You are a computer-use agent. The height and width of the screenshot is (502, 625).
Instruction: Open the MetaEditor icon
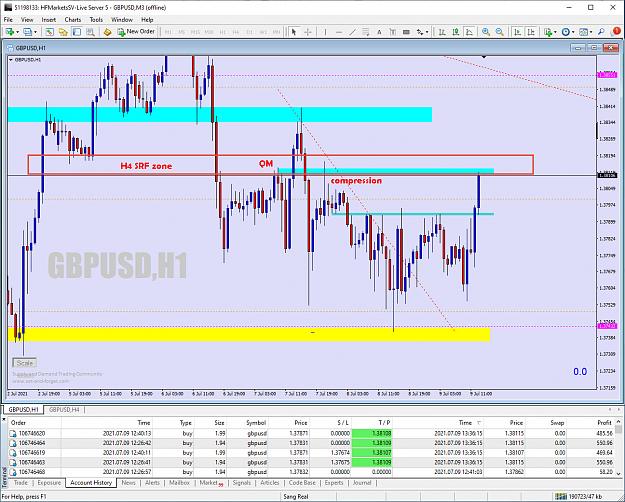[x=107, y=32]
